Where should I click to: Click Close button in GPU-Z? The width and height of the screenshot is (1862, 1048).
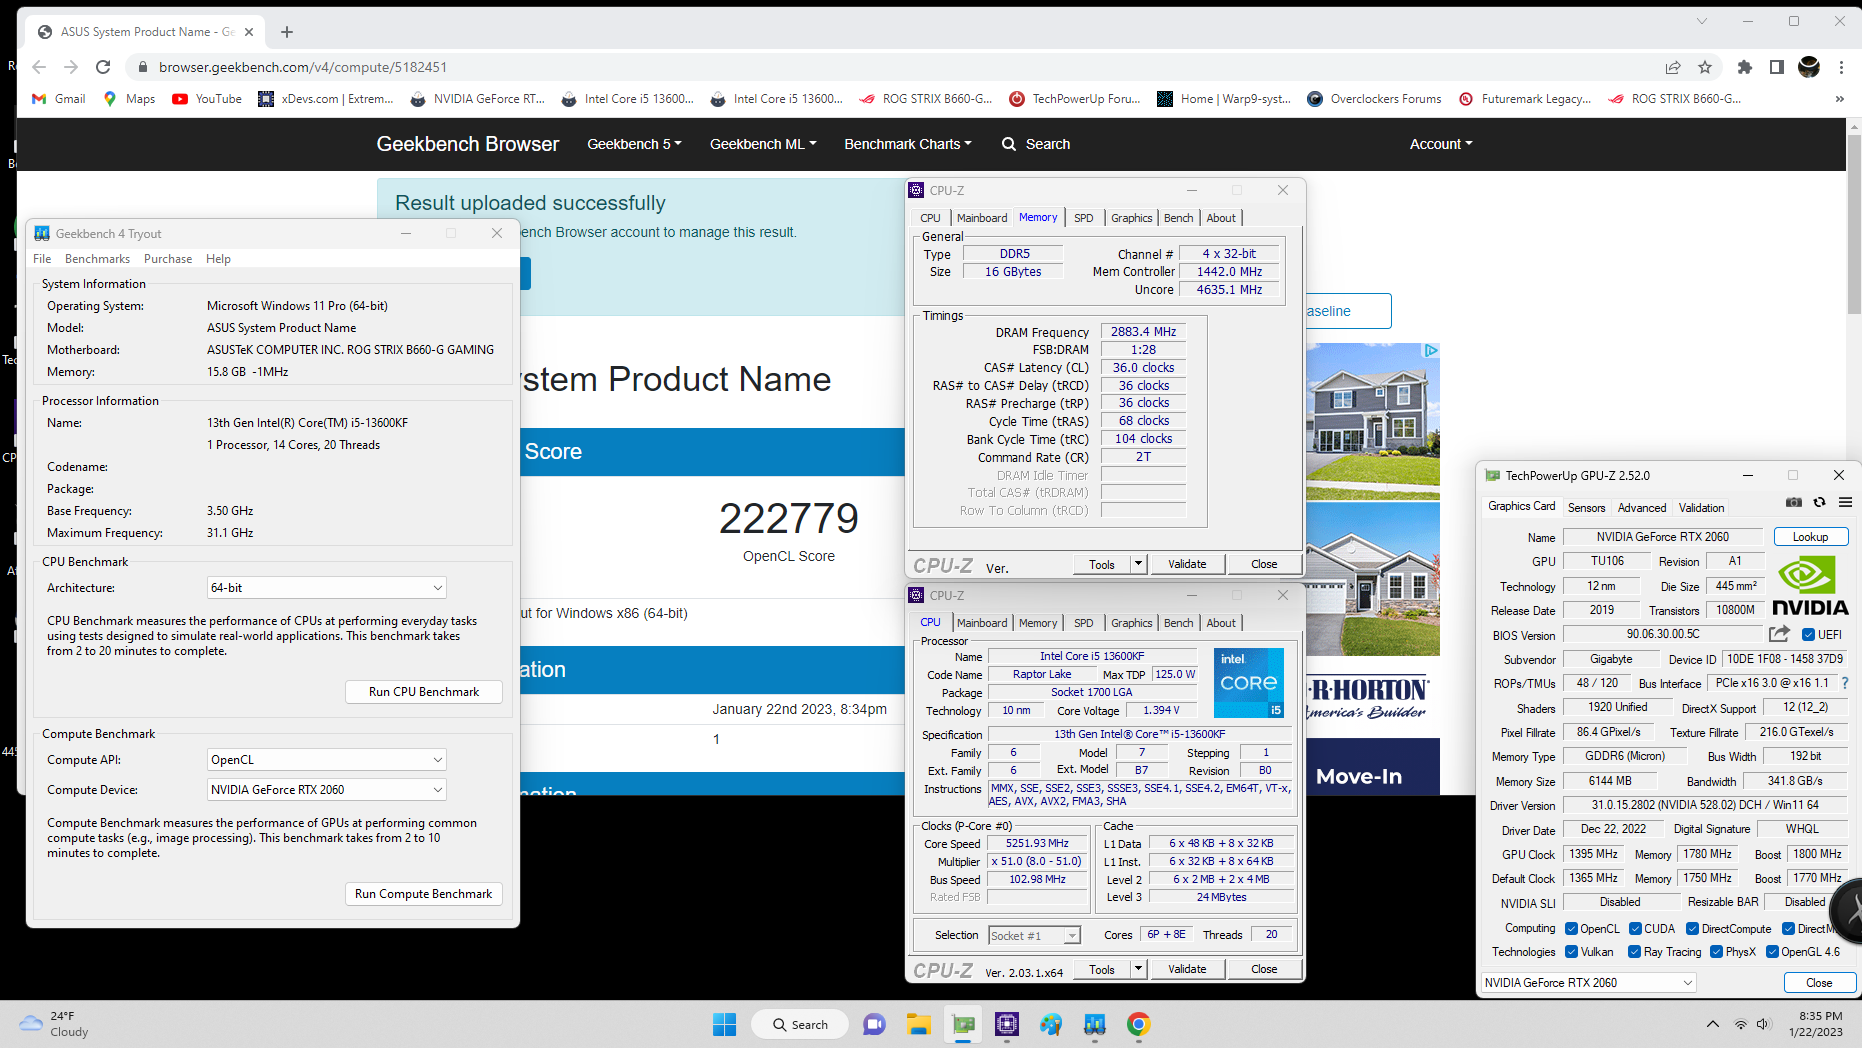point(1819,983)
